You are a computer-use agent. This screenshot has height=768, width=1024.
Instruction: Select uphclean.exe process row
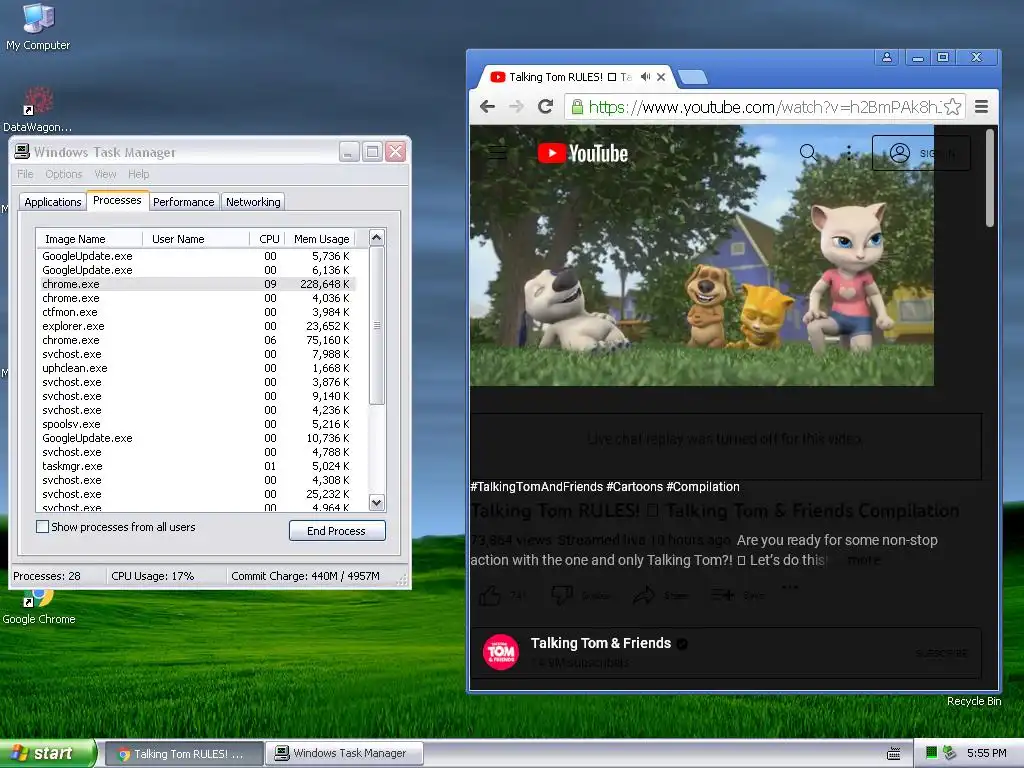[196, 368]
